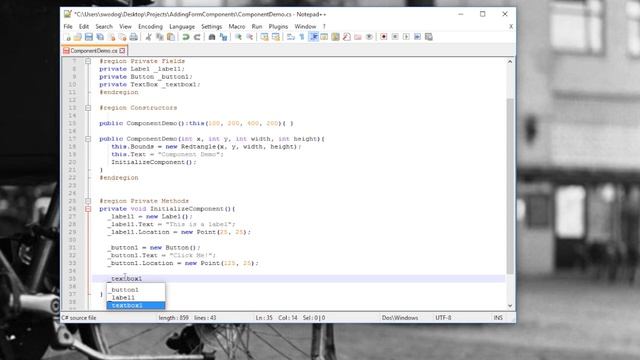Viewport: 640px width, 360px height.
Task: Click the Print toolbar icon
Action: pos(133,37)
